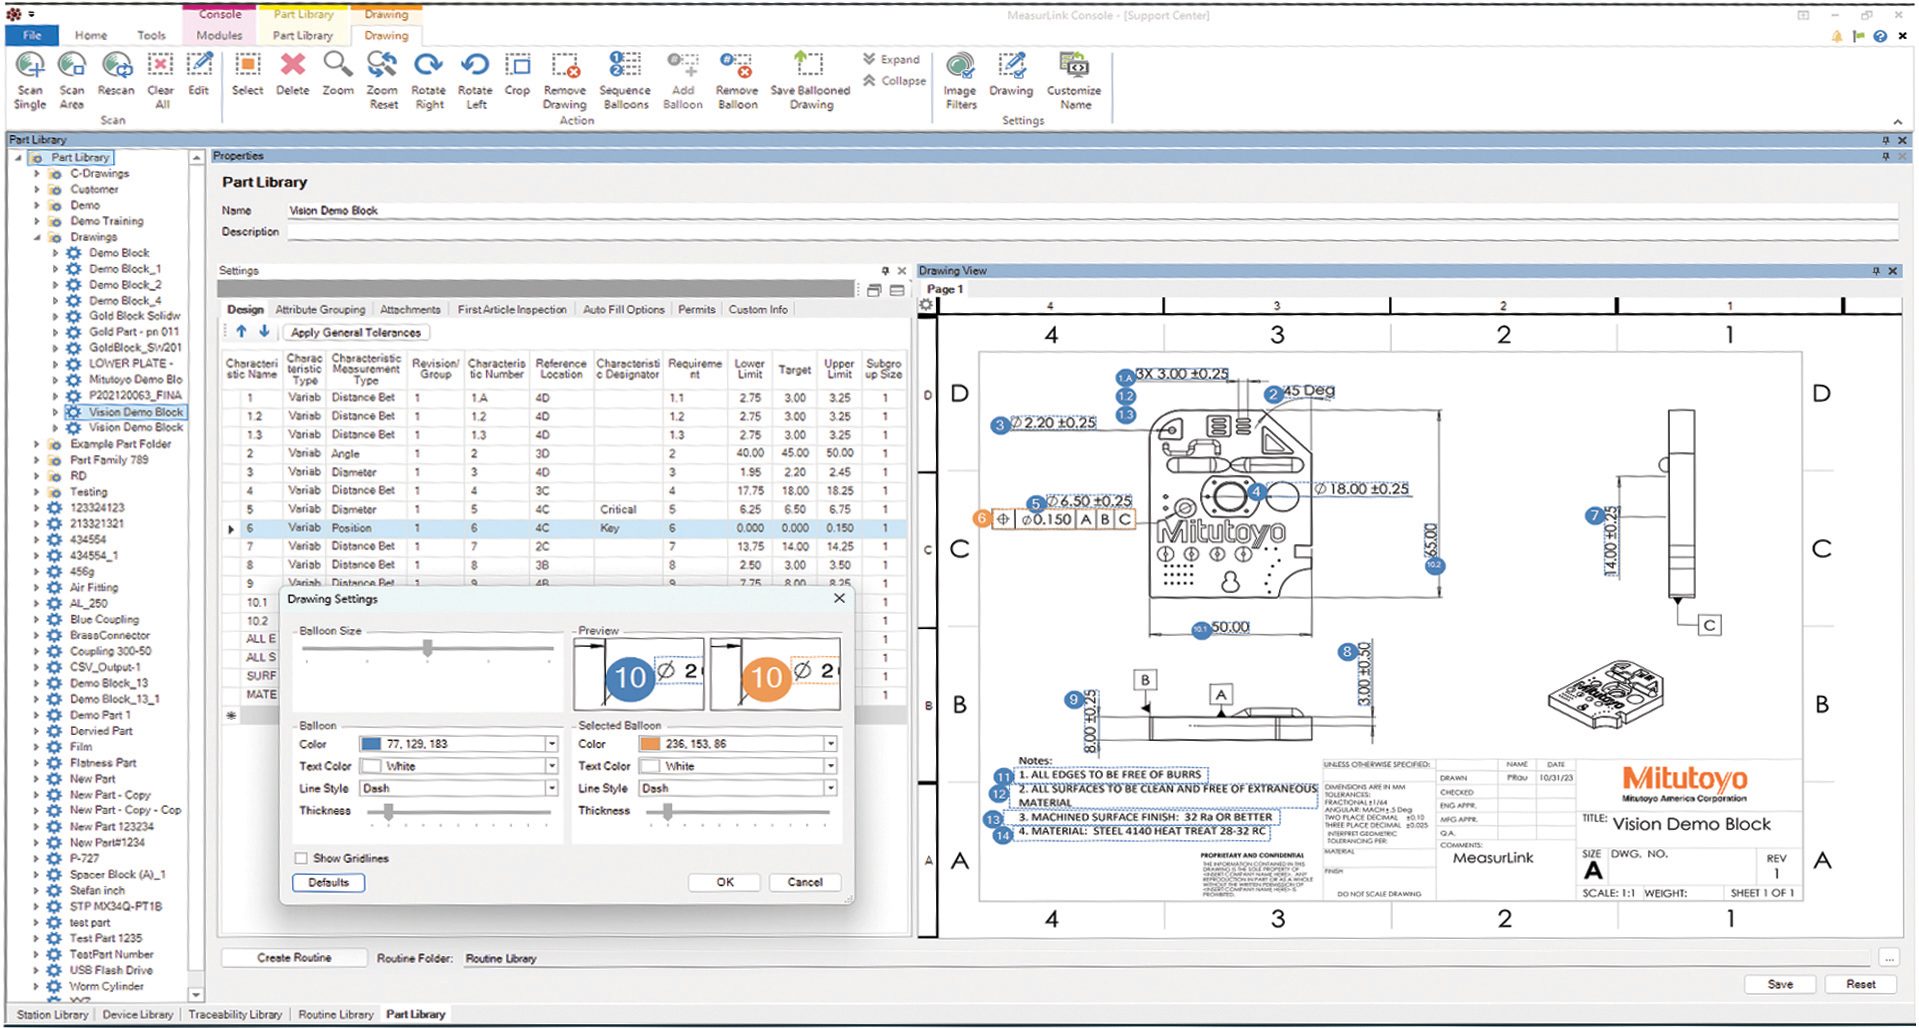This screenshot has width=1919, height=1028.
Task: Open the Balloon Color dropdown
Action: [x=551, y=744]
